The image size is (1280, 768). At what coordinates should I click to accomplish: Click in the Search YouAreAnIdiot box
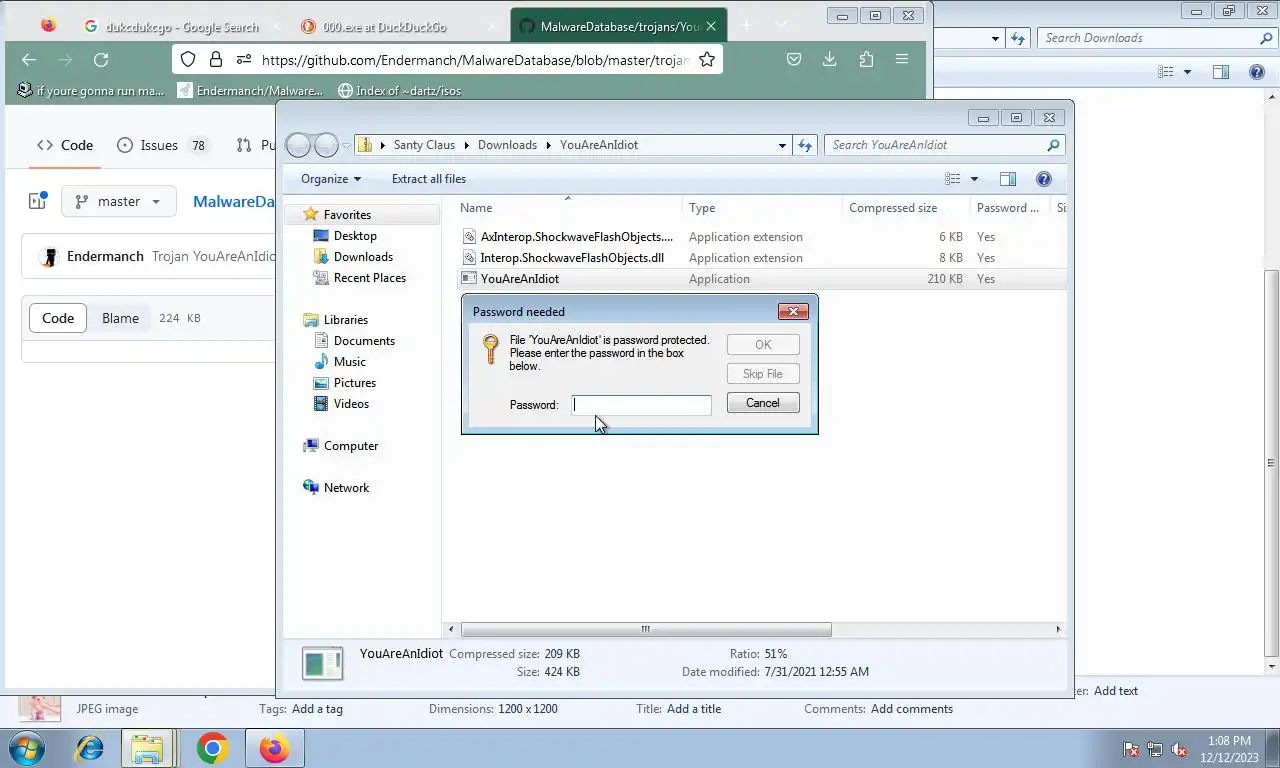(943, 145)
